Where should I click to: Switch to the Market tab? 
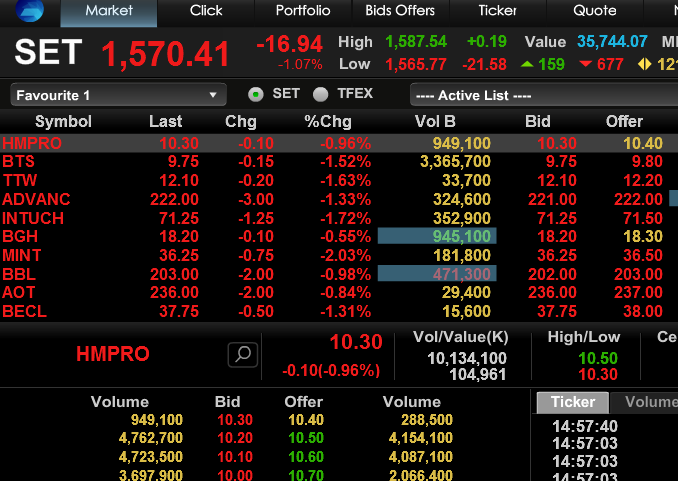tap(109, 13)
